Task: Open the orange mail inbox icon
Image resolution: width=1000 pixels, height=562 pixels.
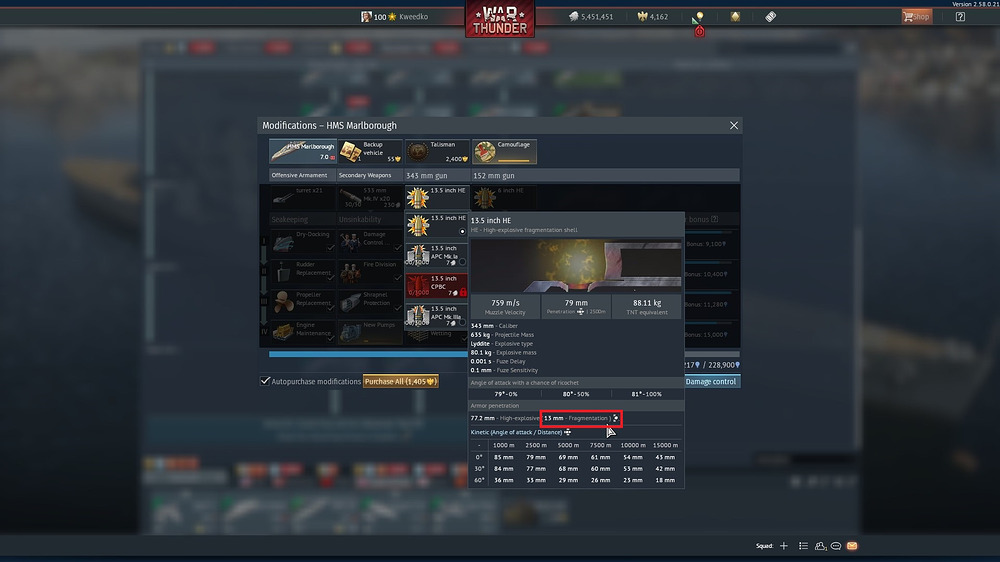Action: (852, 546)
